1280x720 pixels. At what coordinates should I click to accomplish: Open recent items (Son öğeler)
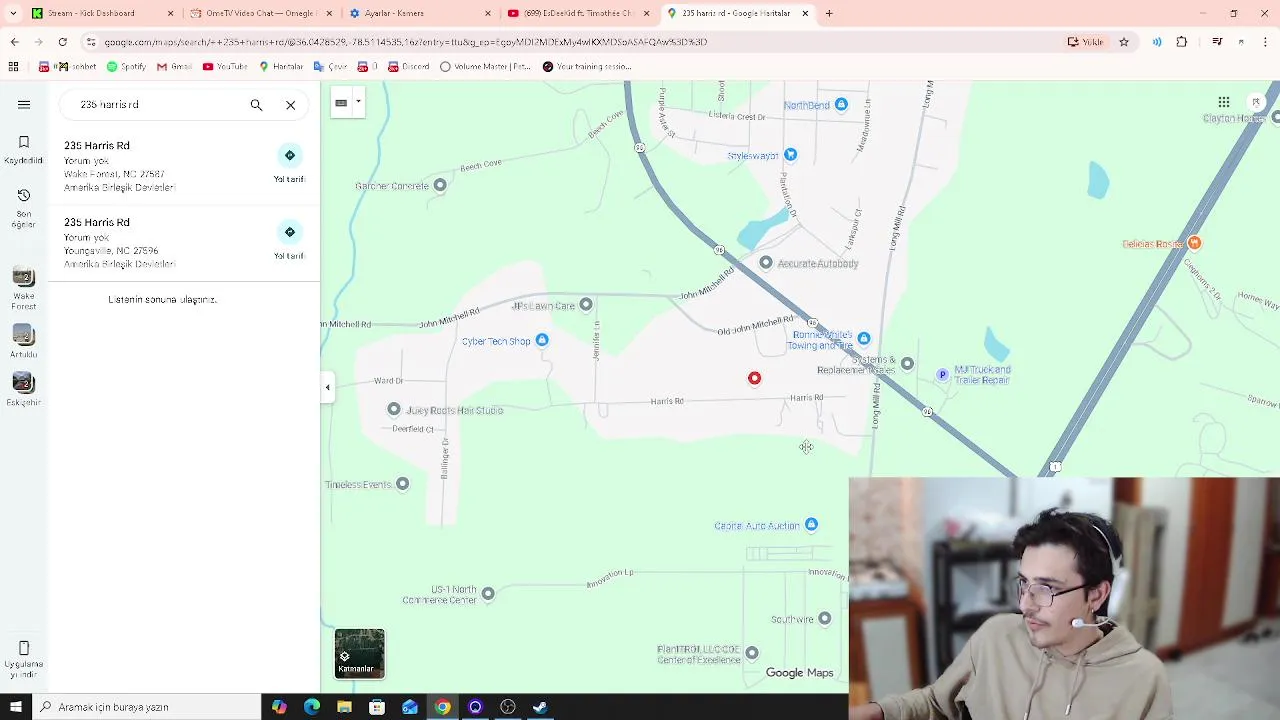[24, 208]
